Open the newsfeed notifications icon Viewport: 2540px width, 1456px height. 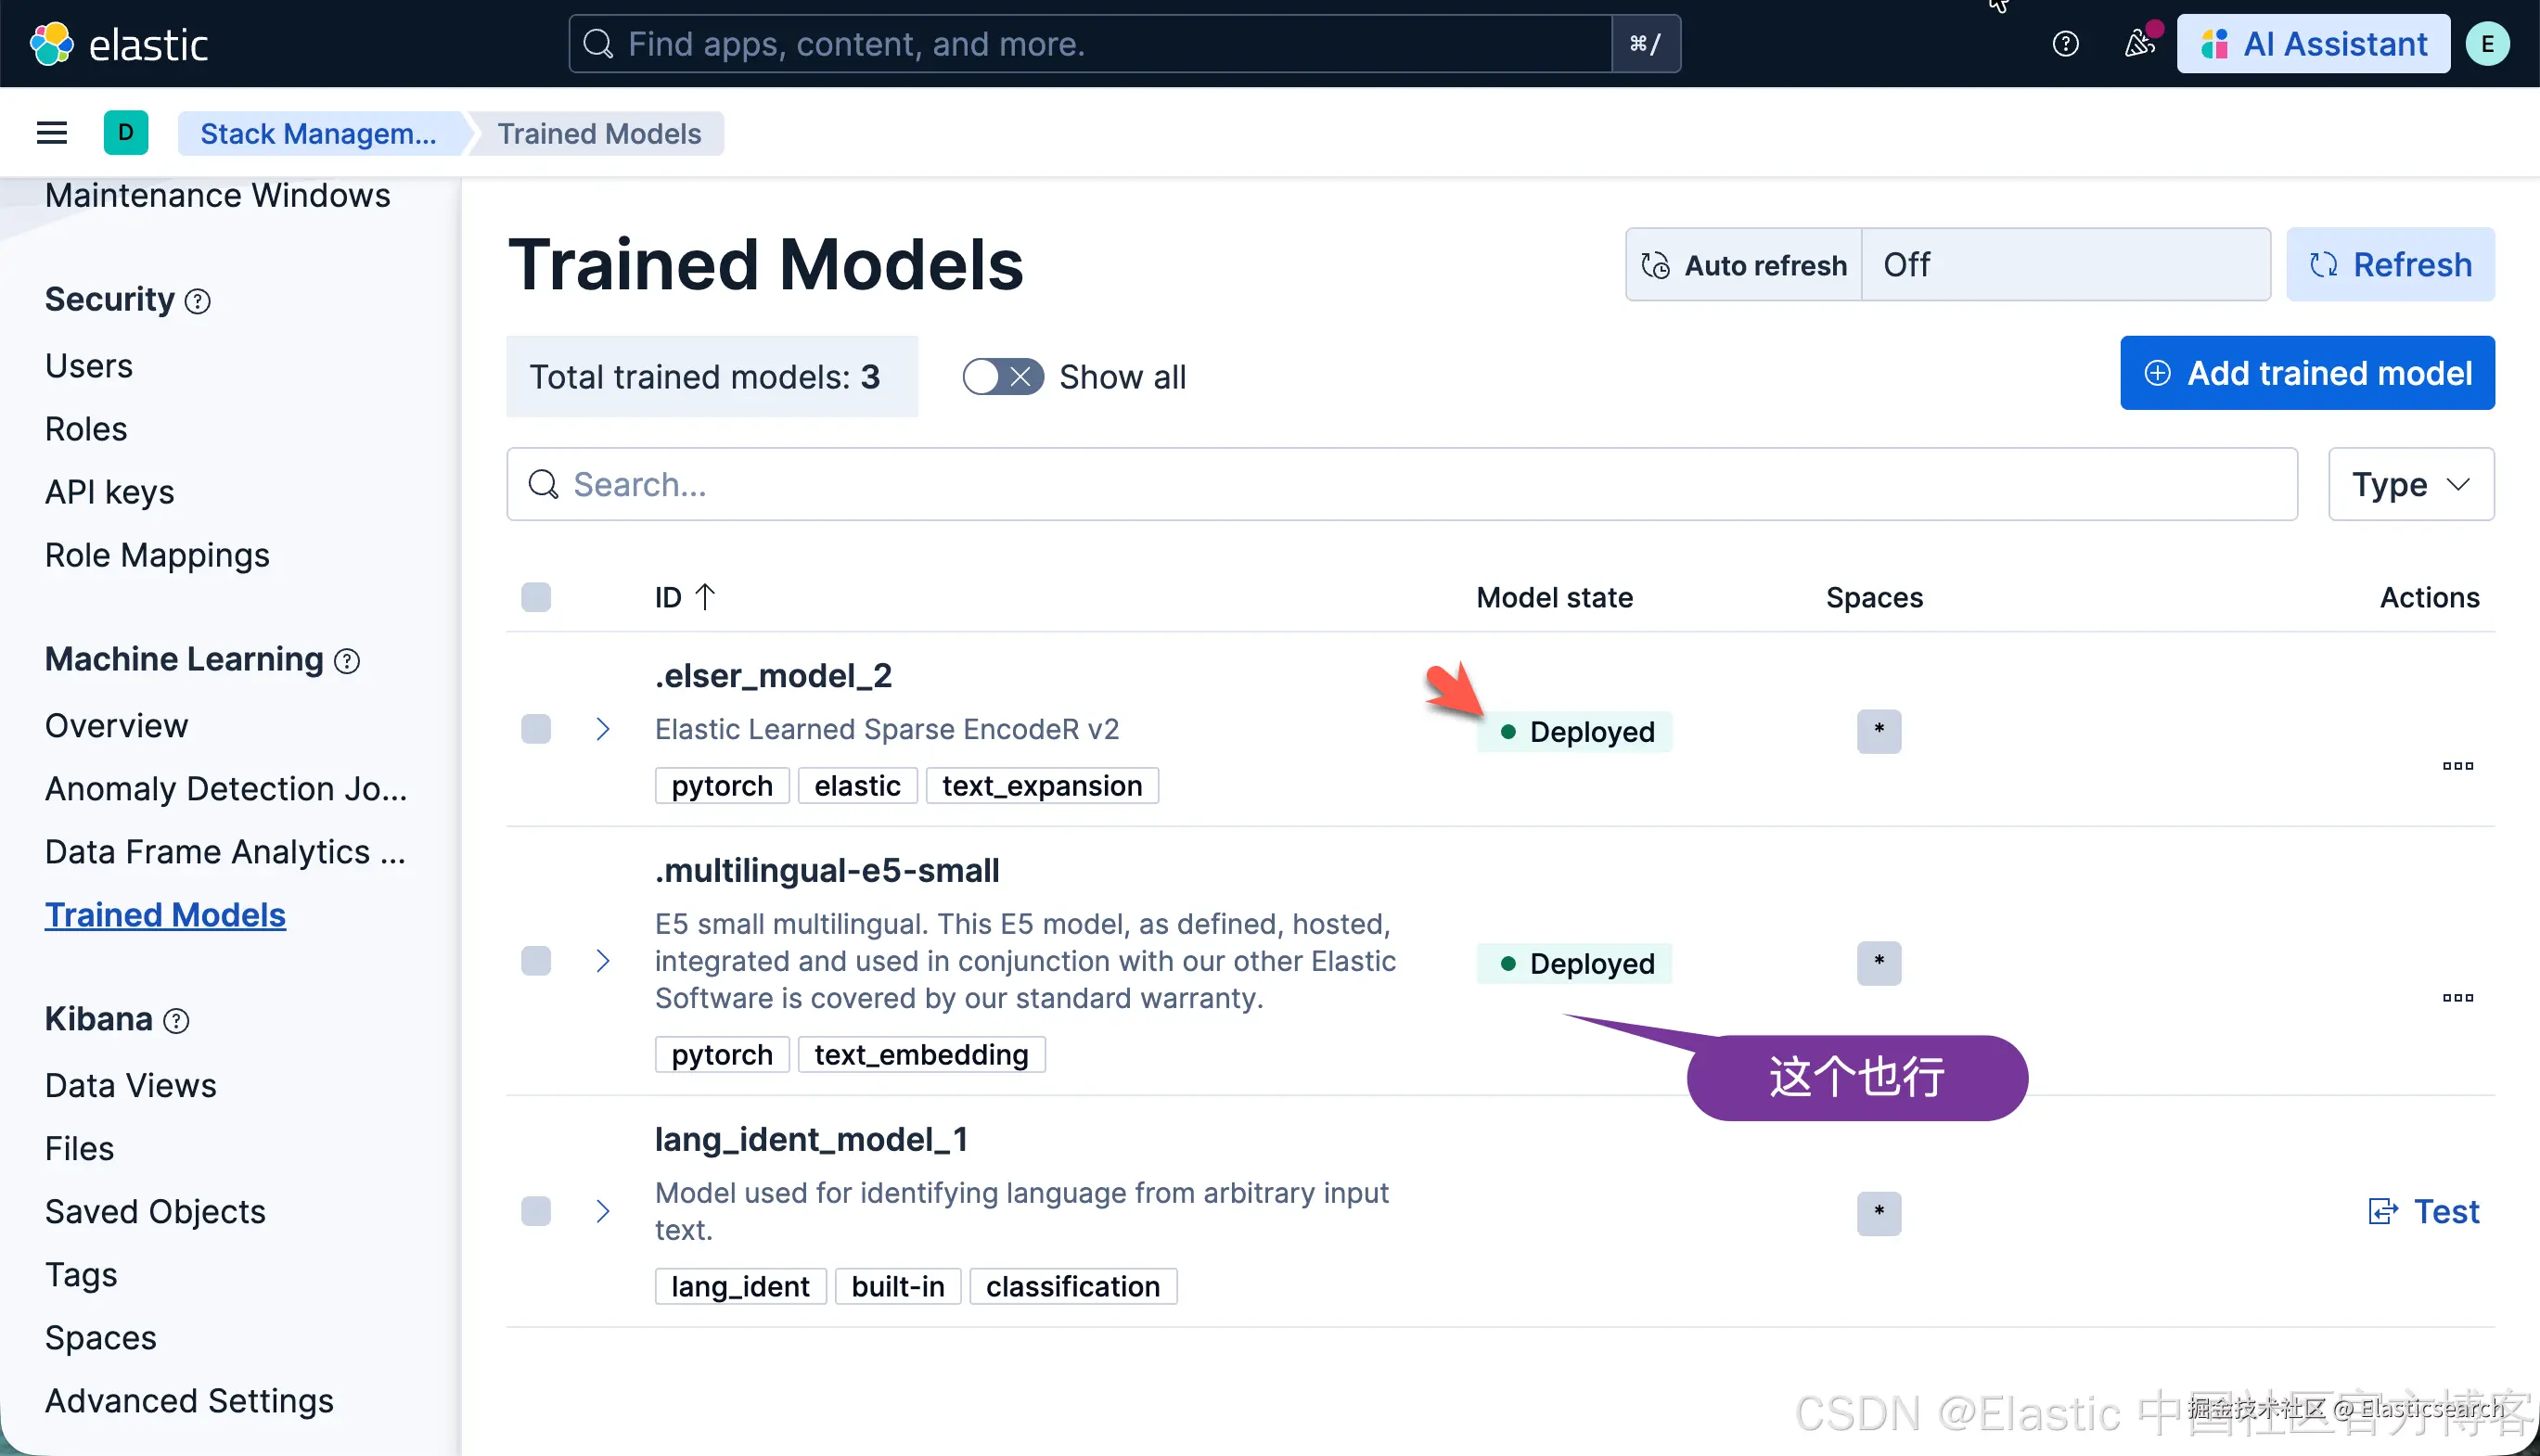point(2139,44)
